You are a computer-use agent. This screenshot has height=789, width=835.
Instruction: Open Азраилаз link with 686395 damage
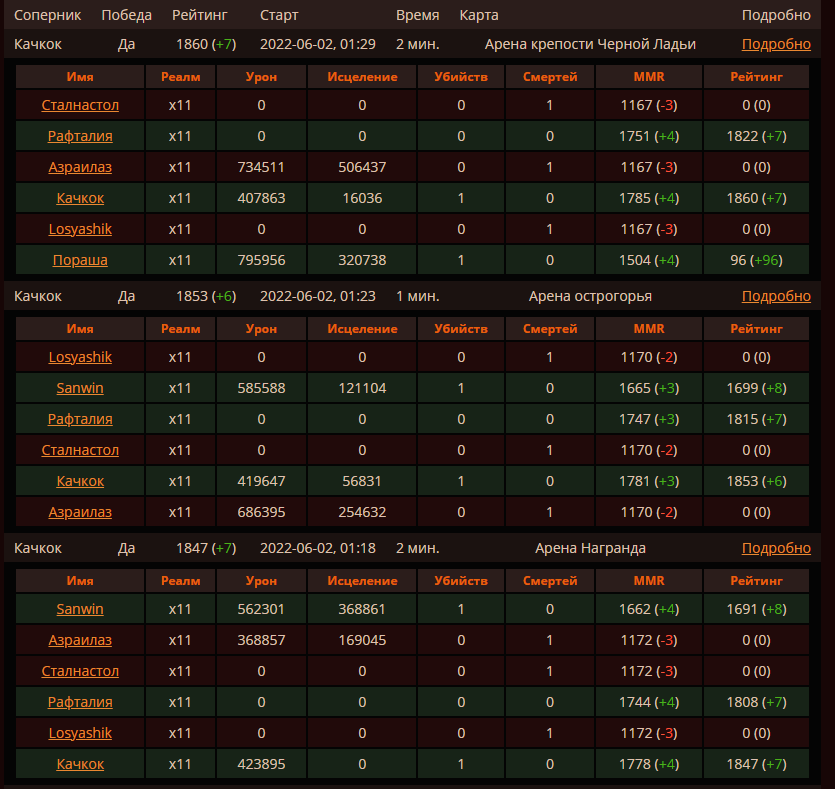80,512
